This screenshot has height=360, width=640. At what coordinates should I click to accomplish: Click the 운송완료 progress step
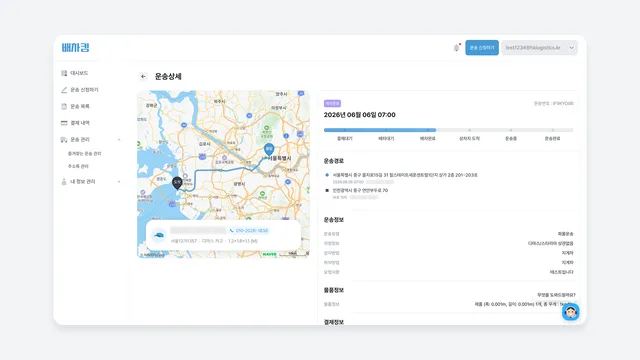[552, 138]
